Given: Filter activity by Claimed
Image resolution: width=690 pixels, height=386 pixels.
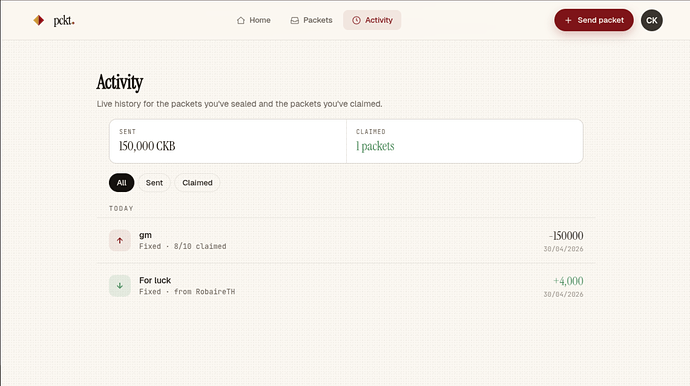Looking at the screenshot, I should coord(197,183).
